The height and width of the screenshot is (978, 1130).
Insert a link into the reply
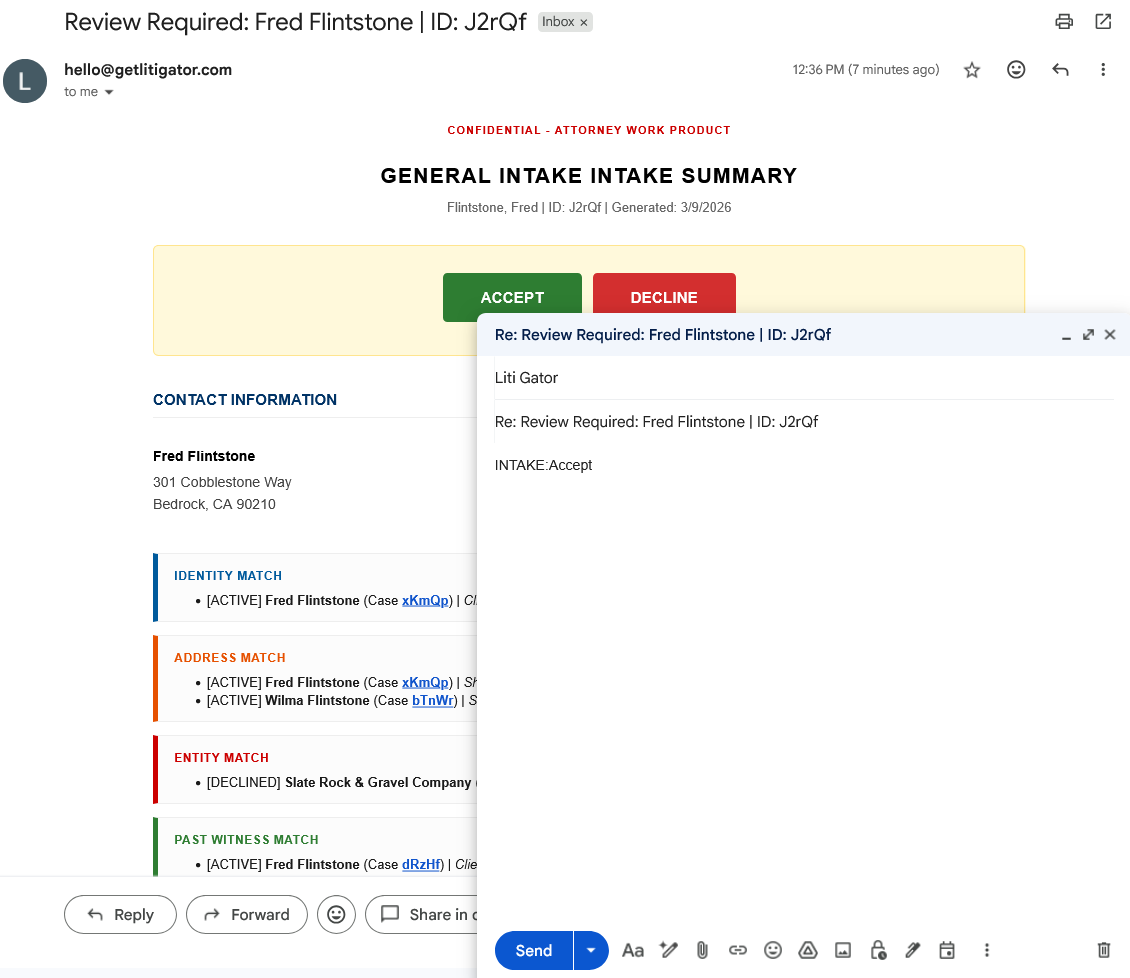(x=737, y=950)
